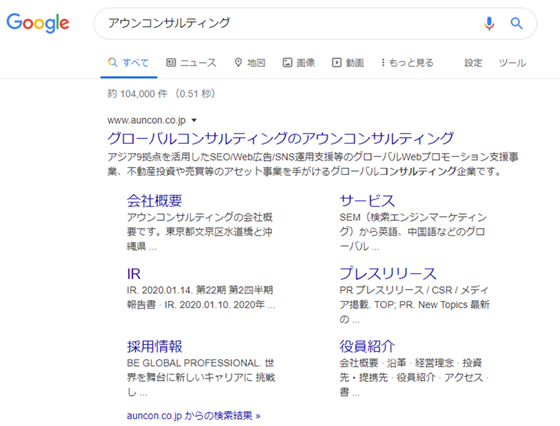The height and width of the screenshot is (426, 560).
Task: Click the snippet beginning SEM（検索エンジン
Action: [413, 232]
